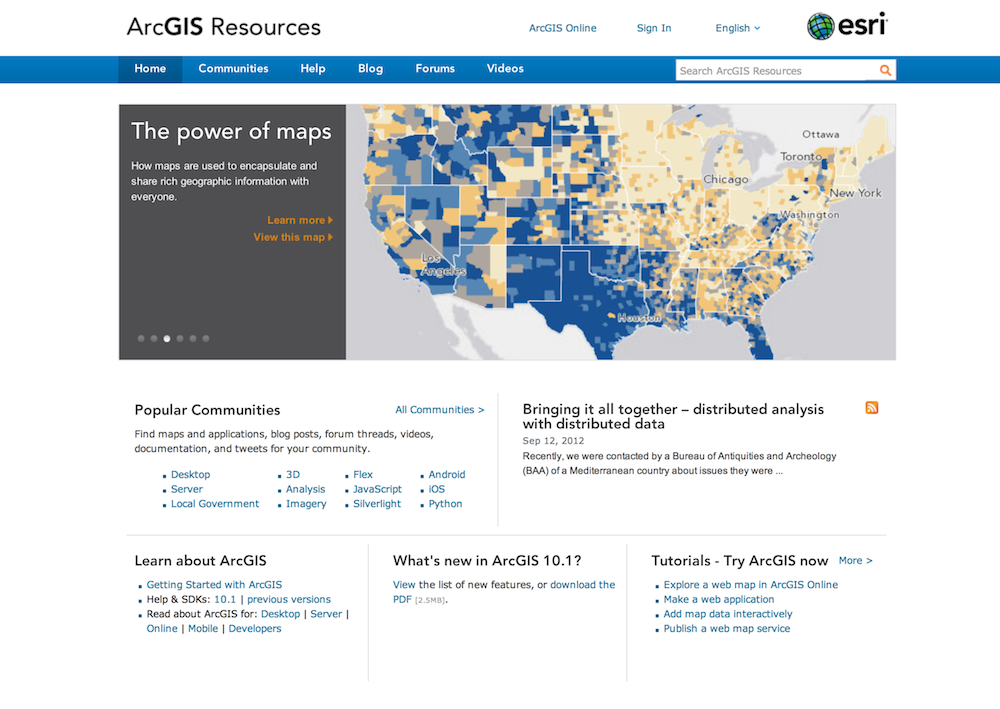Click the View this map link
This screenshot has width=1000, height=709.
pos(292,237)
